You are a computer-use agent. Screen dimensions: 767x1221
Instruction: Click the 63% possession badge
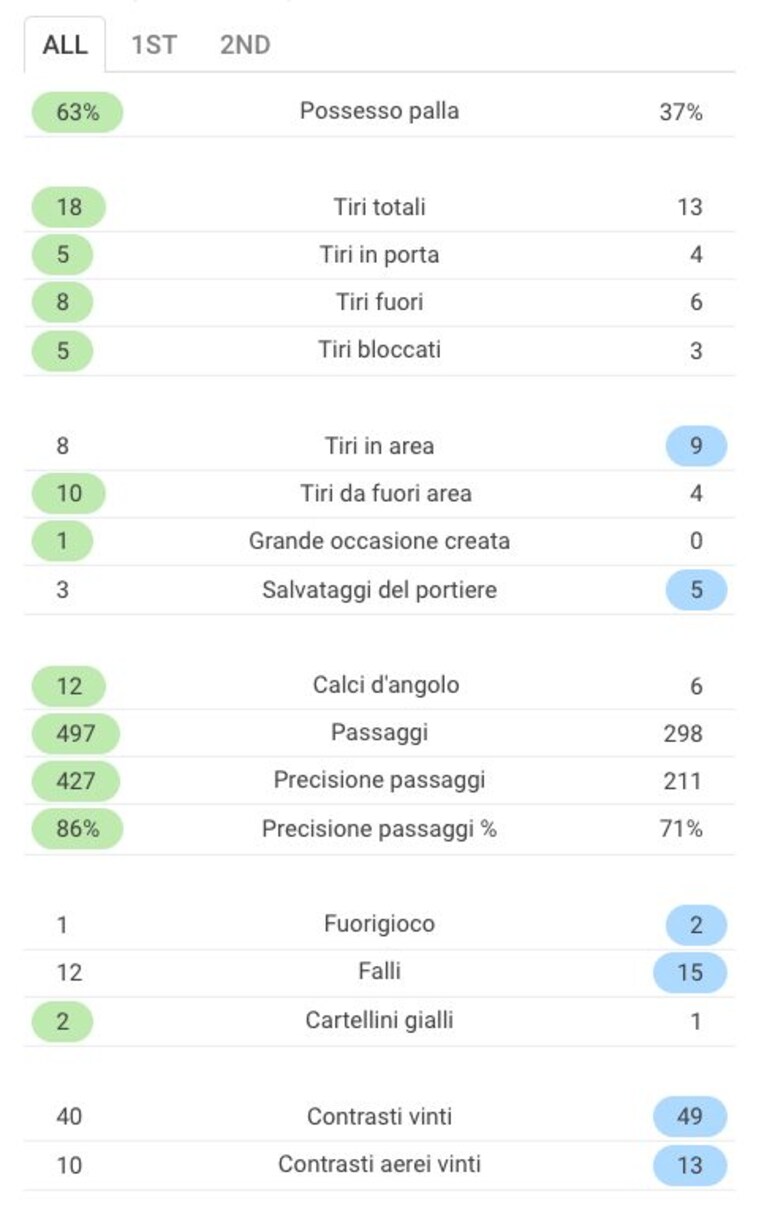pyautogui.click(x=77, y=112)
